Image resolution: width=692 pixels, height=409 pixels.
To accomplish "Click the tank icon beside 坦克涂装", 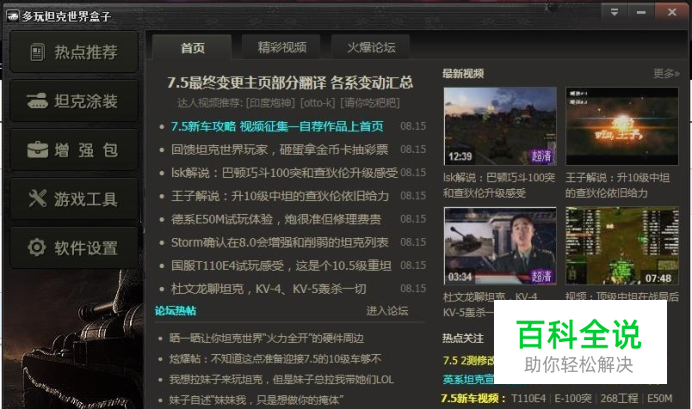I will coord(38,101).
